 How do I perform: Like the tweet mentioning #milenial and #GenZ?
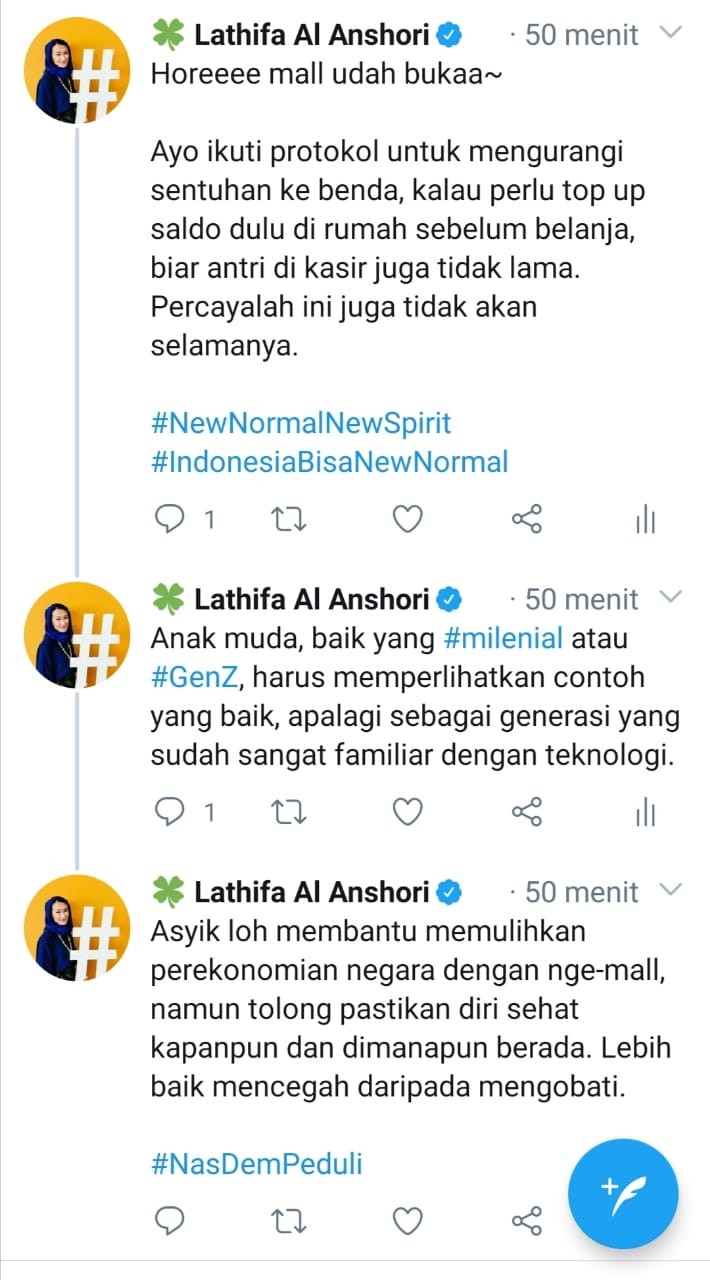[x=407, y=813]
